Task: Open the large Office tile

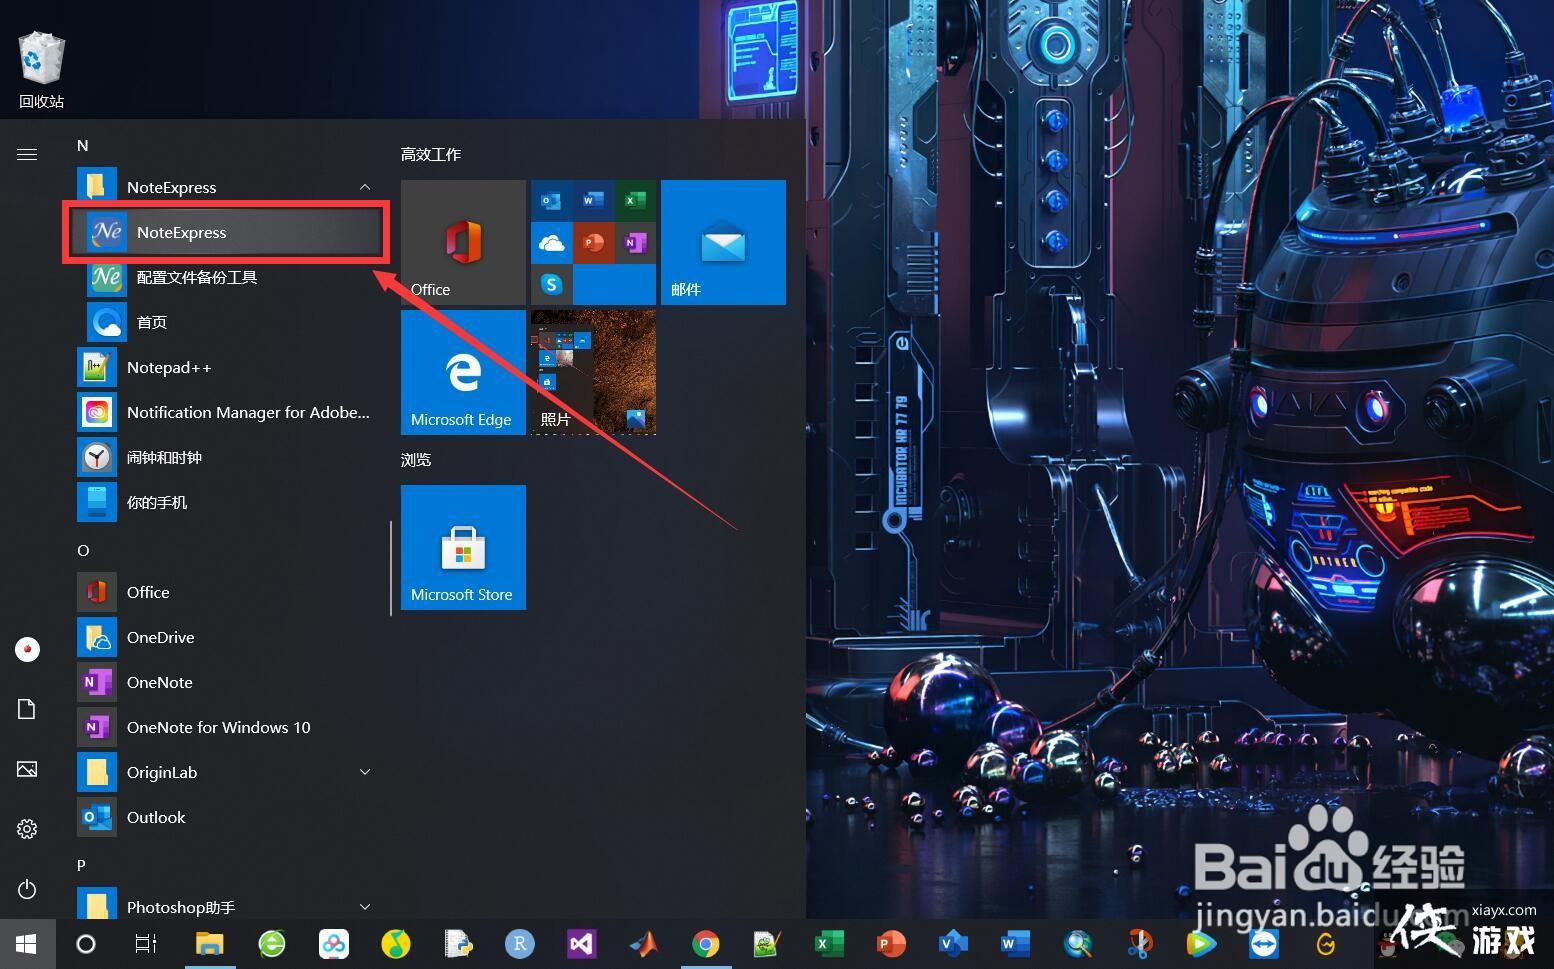Action: tap(463, 243)
